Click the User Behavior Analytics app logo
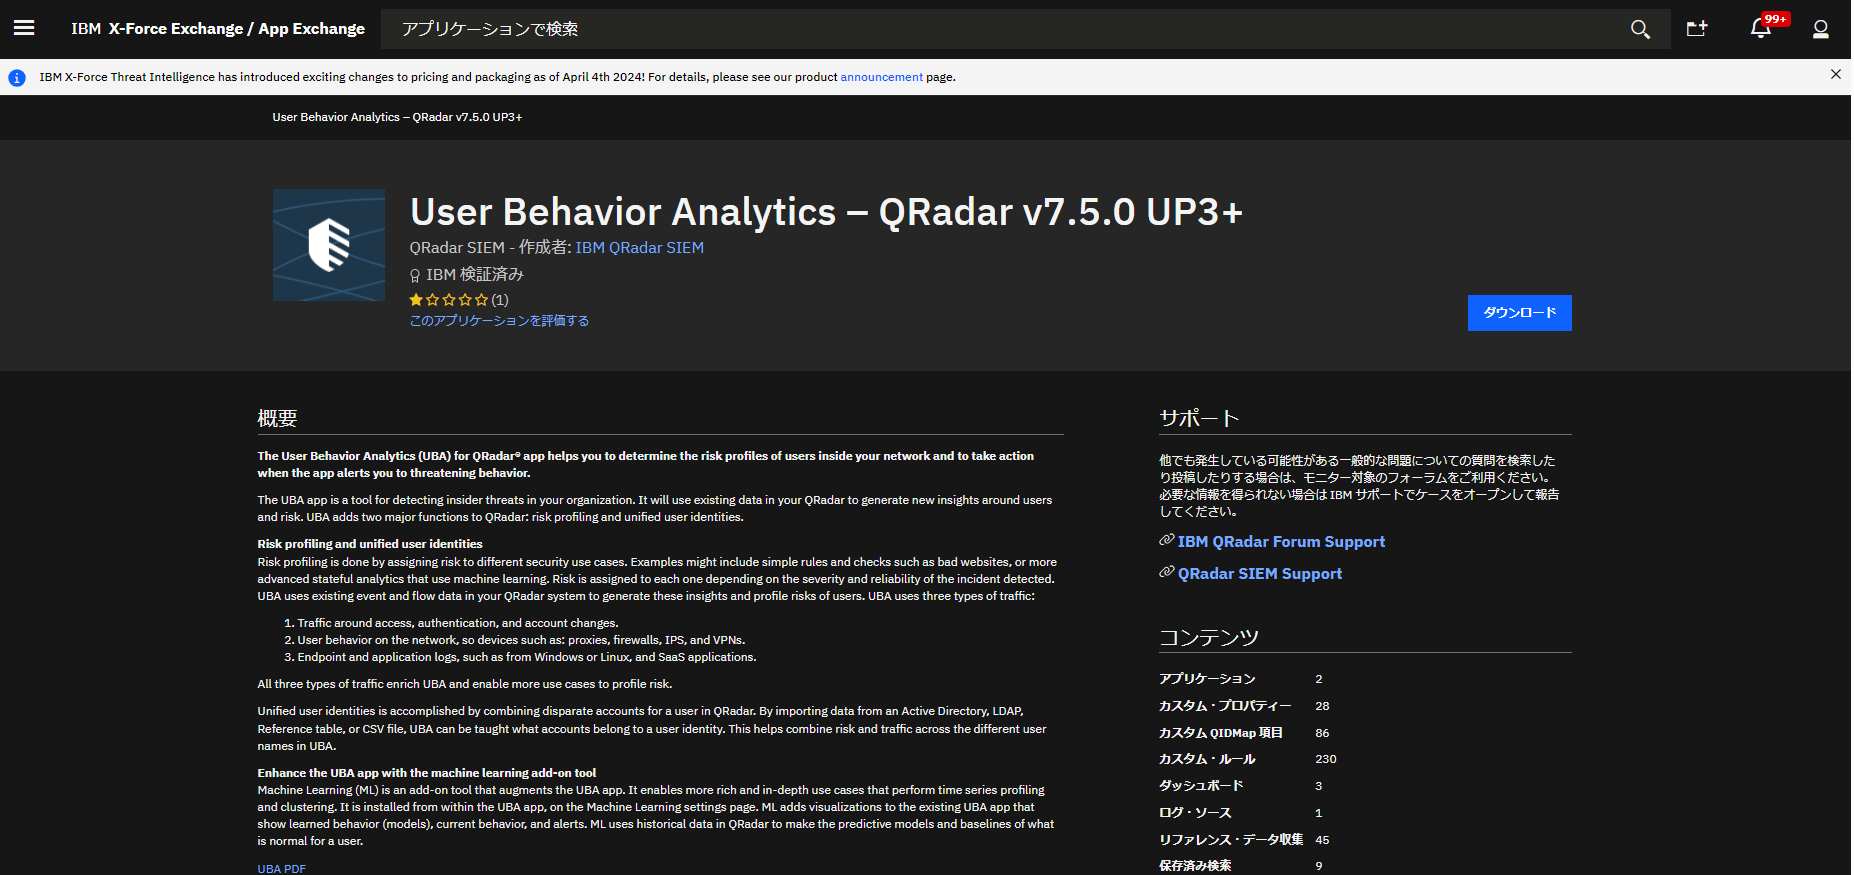The image size is (1854, 875). click(x=329, y=245)
